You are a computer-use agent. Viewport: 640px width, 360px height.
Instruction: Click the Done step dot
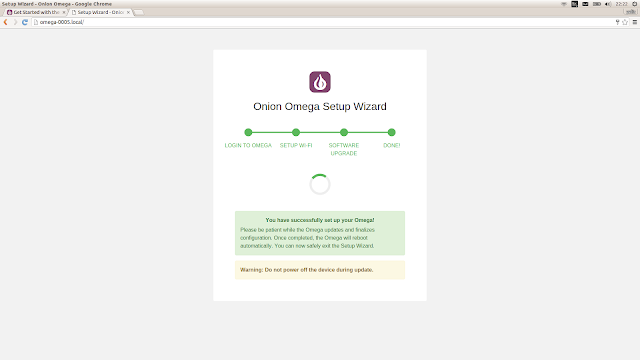(x=391, y=132)
